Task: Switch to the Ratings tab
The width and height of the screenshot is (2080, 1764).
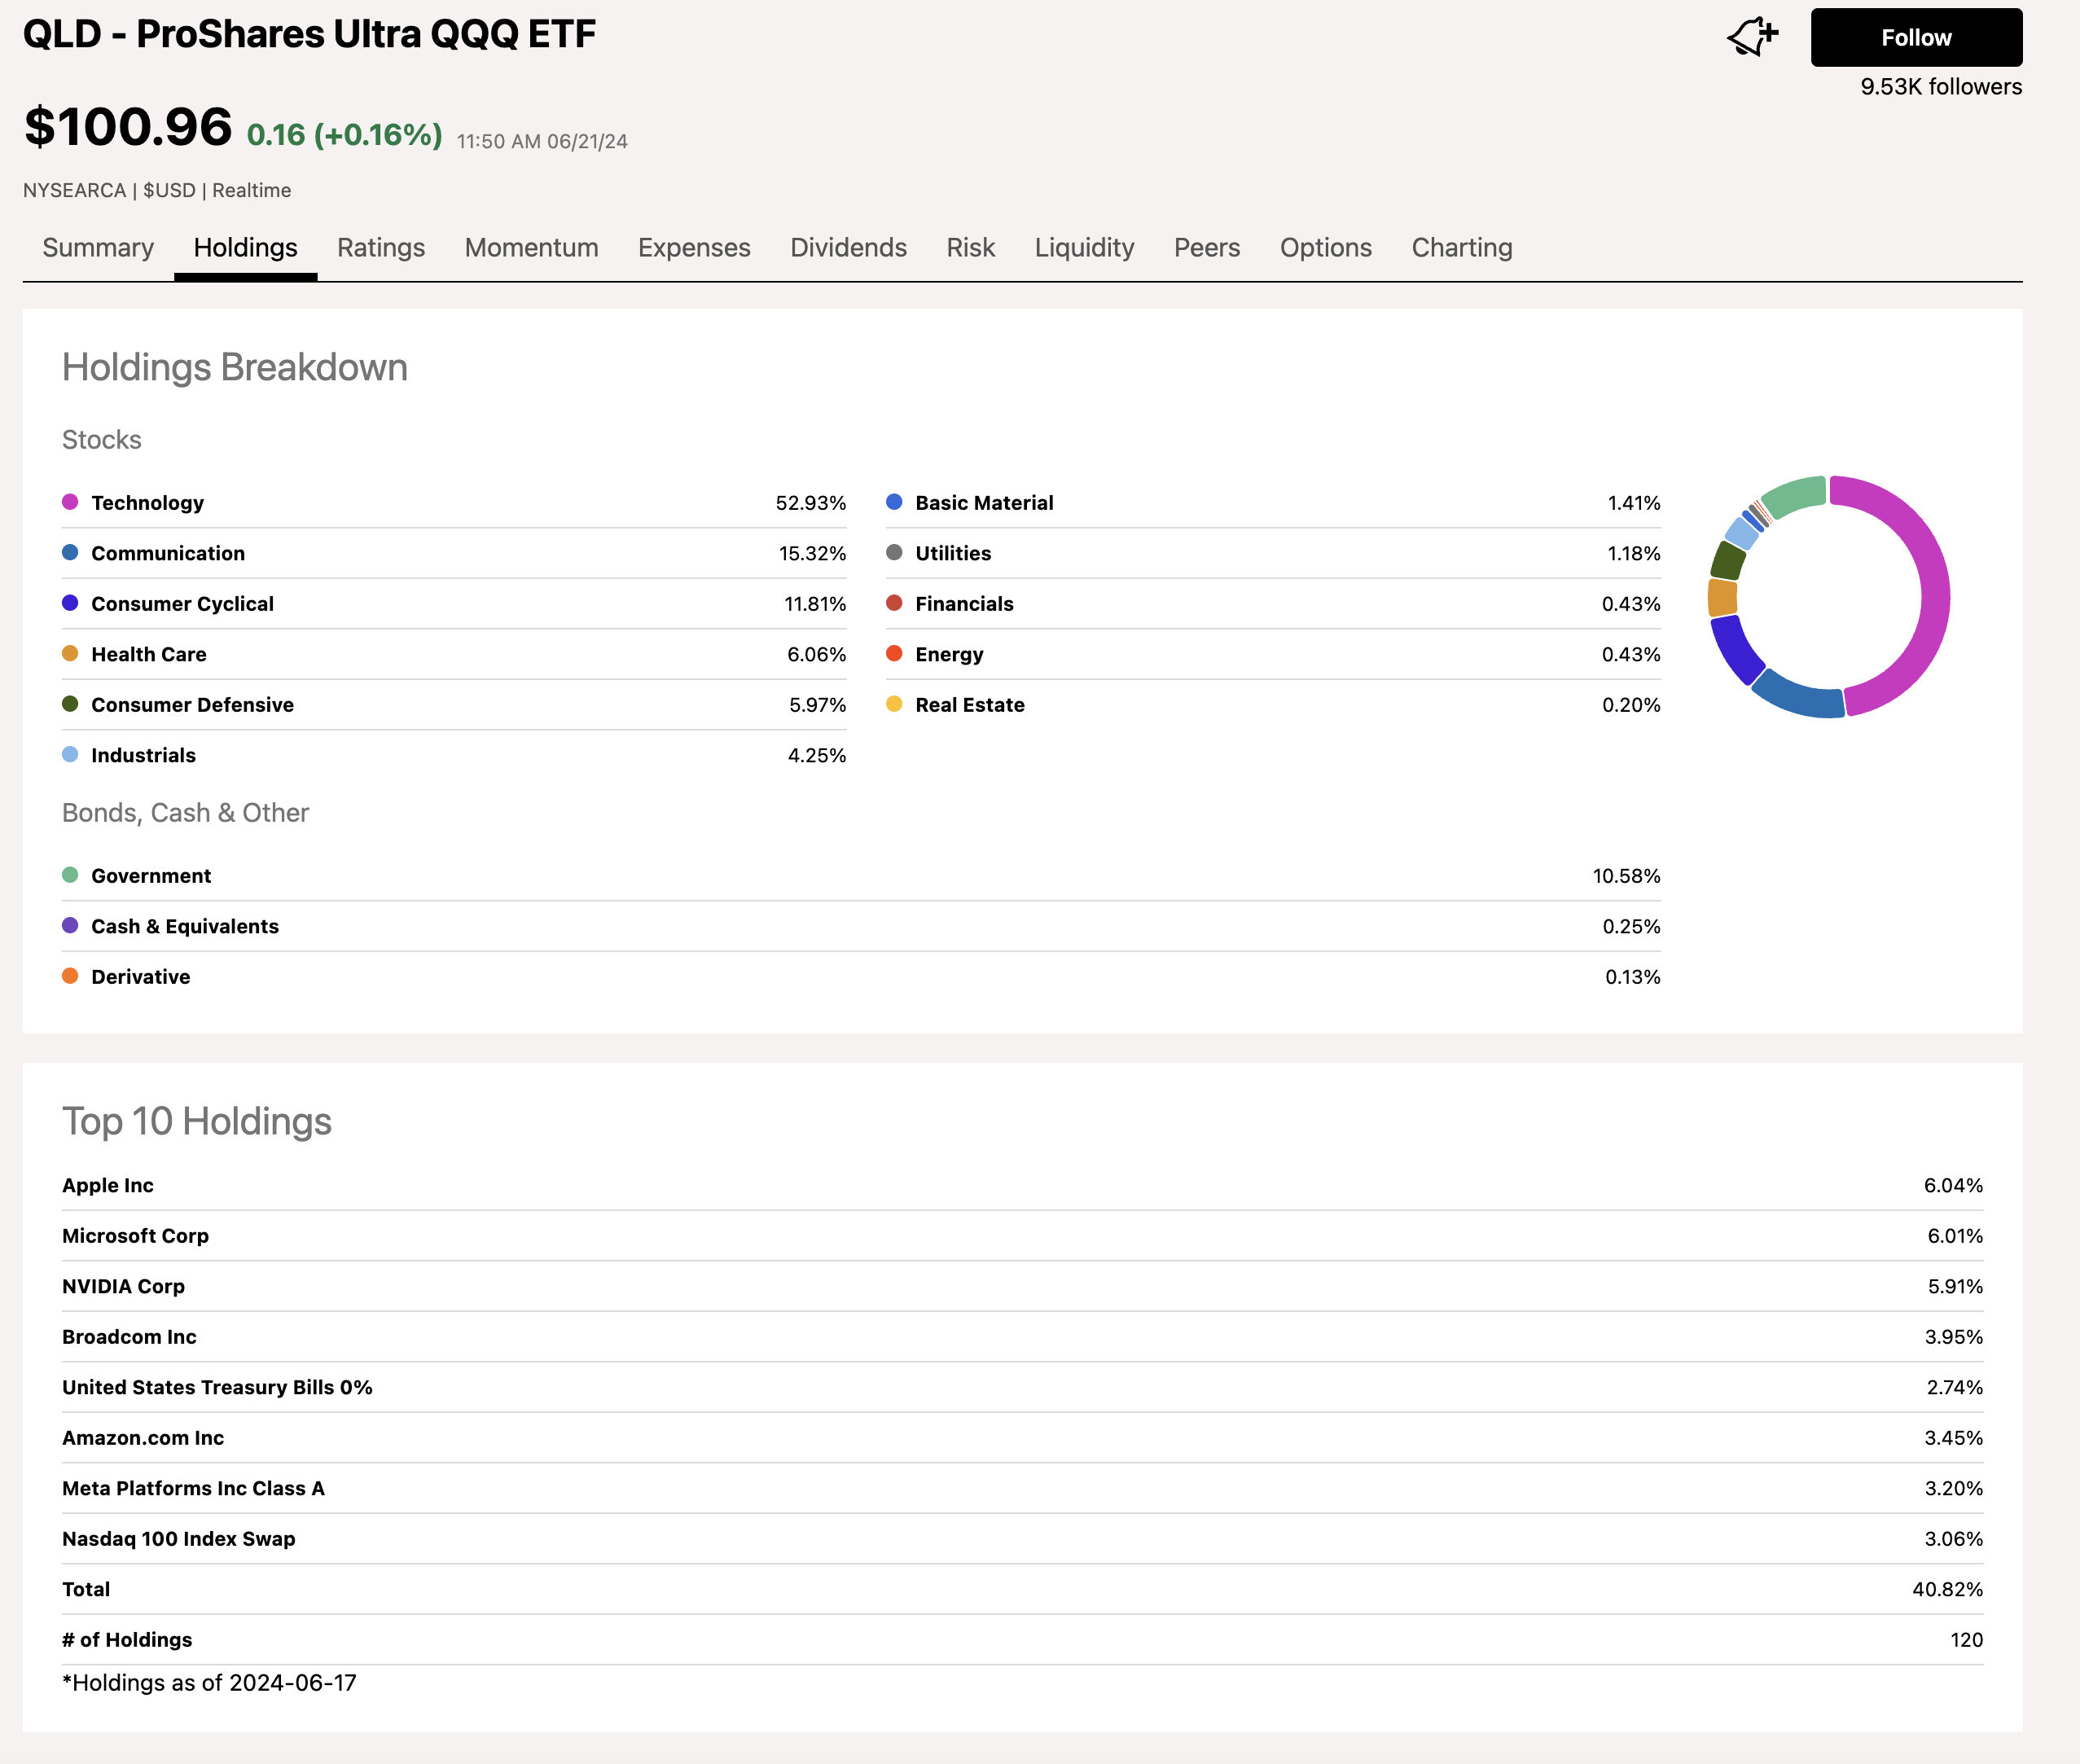Action: pos(380,248)
